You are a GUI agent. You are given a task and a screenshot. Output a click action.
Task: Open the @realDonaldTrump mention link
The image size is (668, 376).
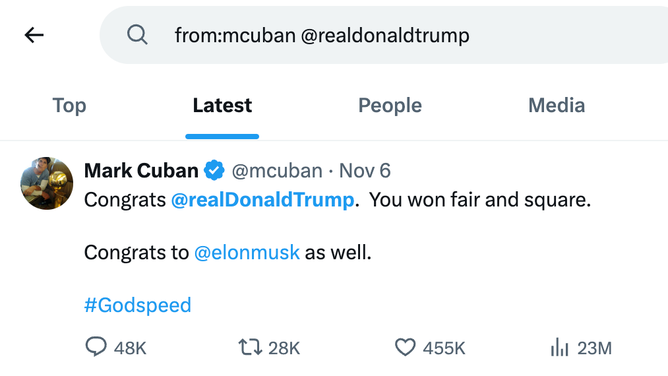coord(262,200)
